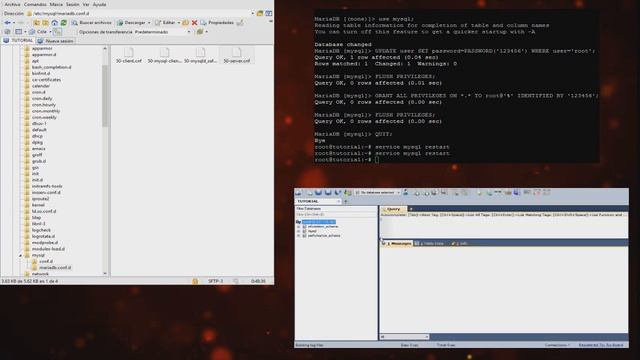Expand the mysql database node in SQL client
The width and height of the screenshot is (640, 360).
pyautogui.click(x=299, y=231)
